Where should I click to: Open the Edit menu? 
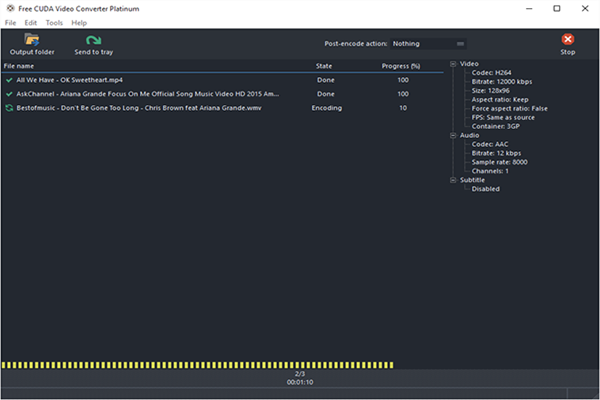[31, 22]
